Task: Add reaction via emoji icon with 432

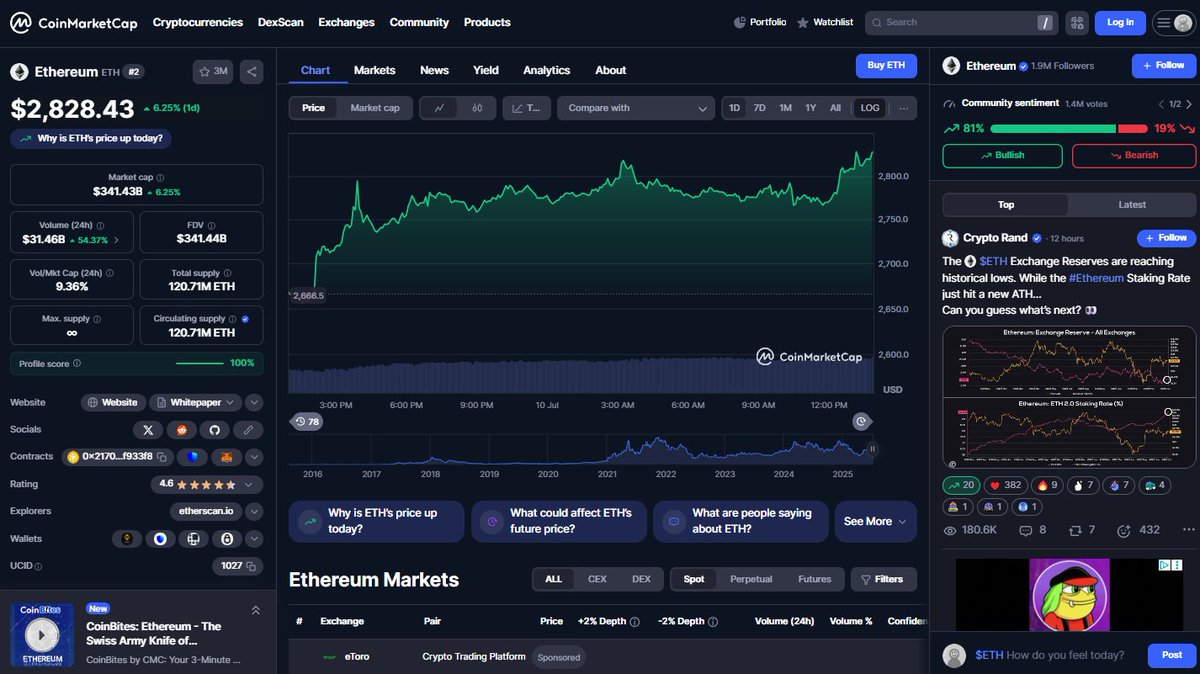Action: point(1138,530)
